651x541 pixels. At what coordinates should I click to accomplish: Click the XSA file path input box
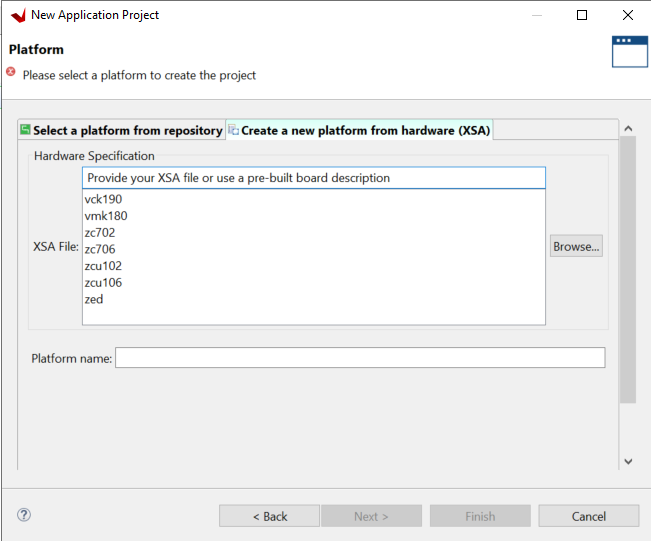click(314, 178)
